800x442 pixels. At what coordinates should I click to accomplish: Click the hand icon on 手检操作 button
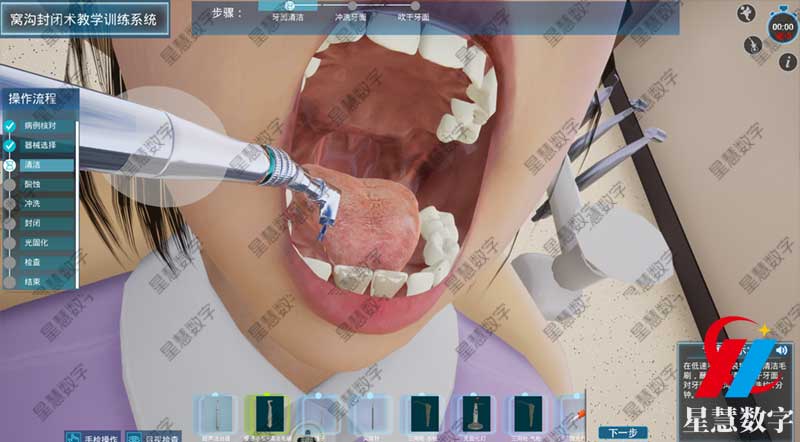73,438
